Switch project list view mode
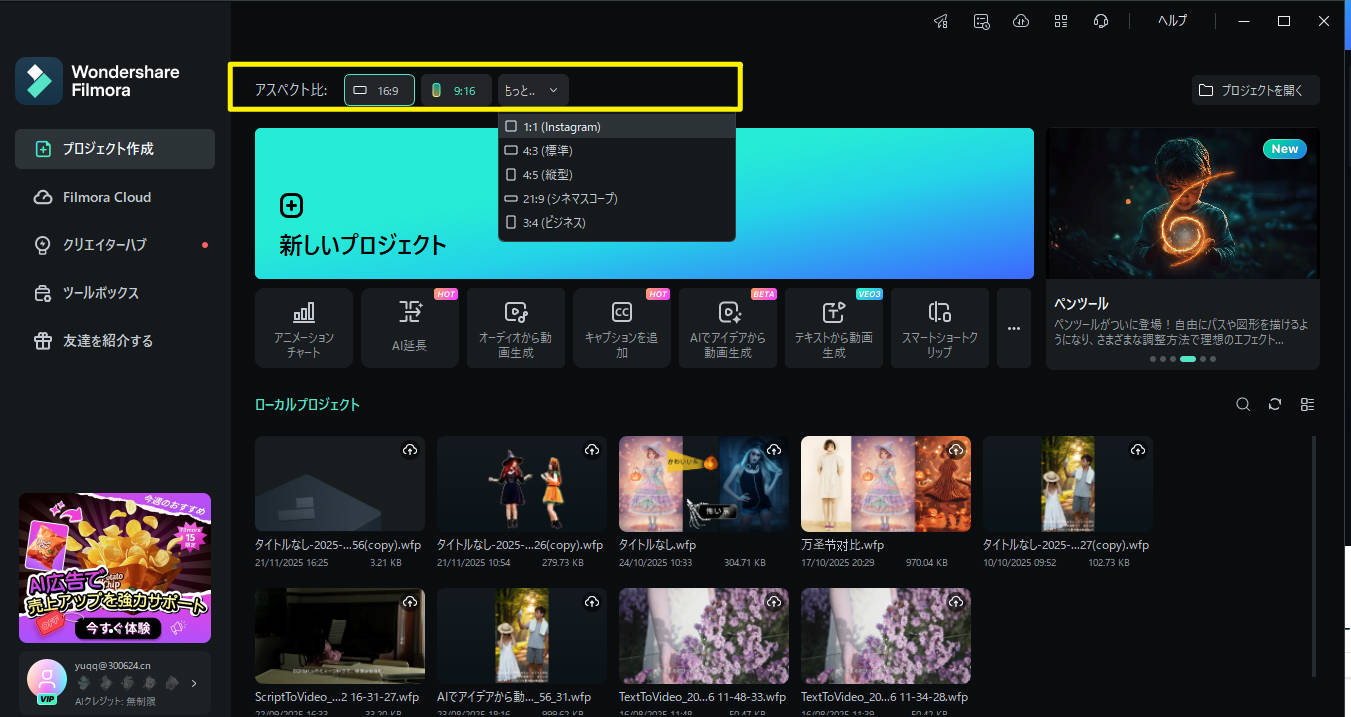1351x717 pixels. click(1308, 404)
